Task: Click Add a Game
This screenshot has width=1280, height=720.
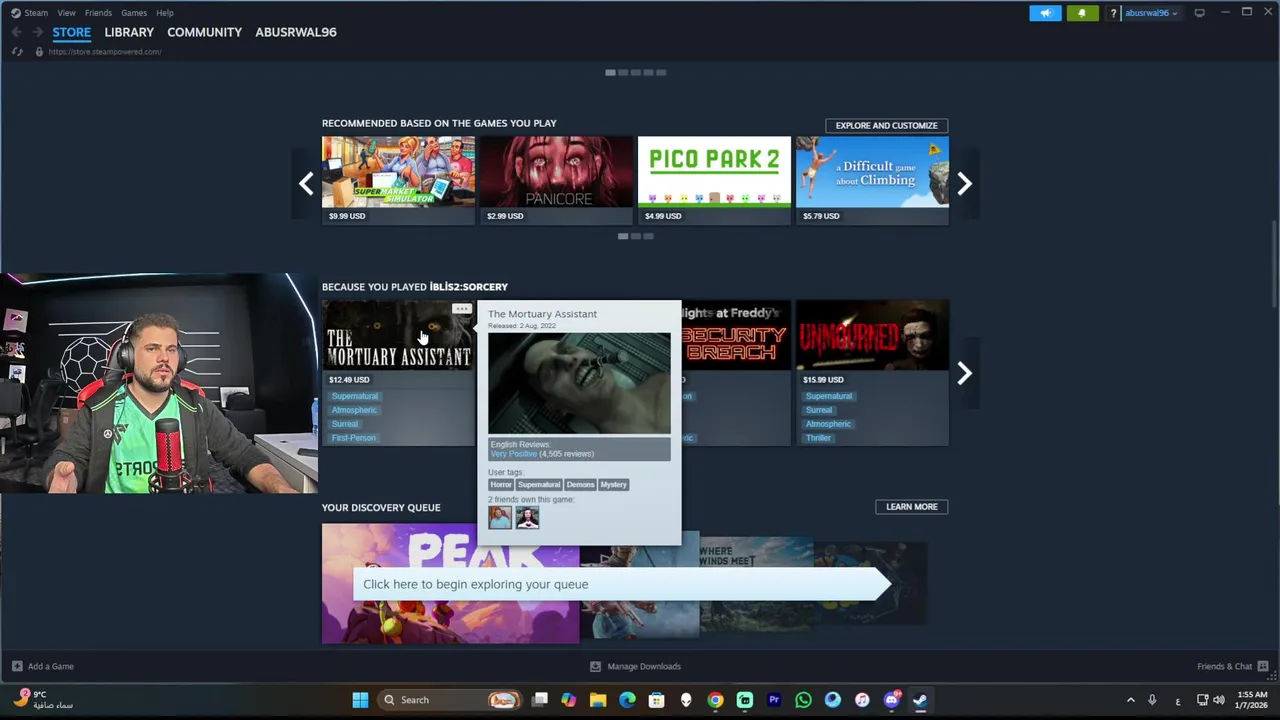Action: pos(42,666)
